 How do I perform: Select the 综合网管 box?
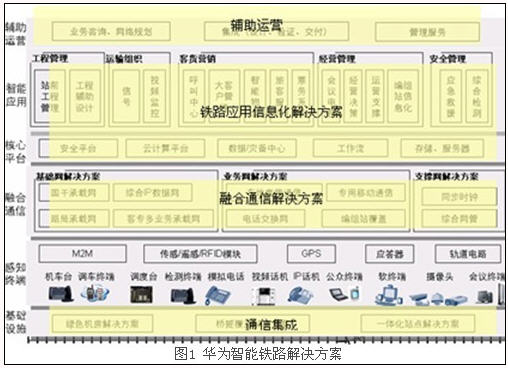[459, 219]
